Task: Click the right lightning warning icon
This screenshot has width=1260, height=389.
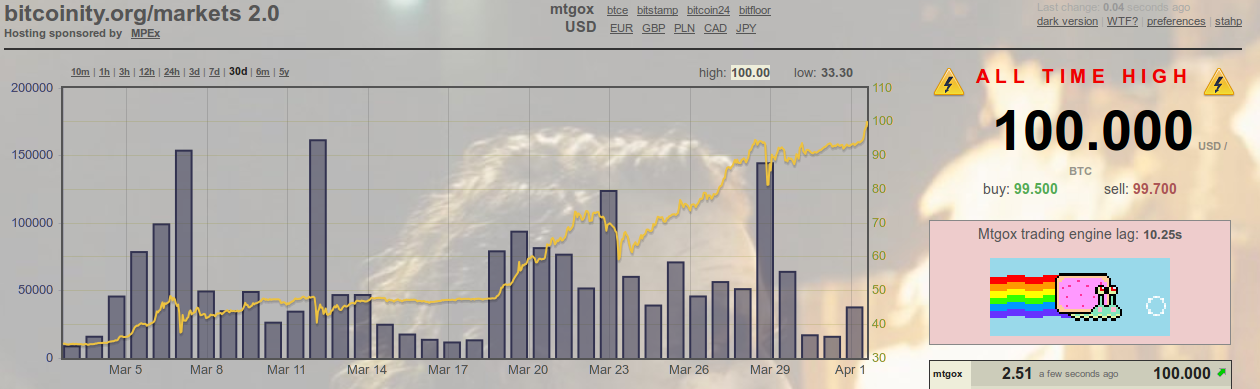Action: click(x=1218, y=82)
